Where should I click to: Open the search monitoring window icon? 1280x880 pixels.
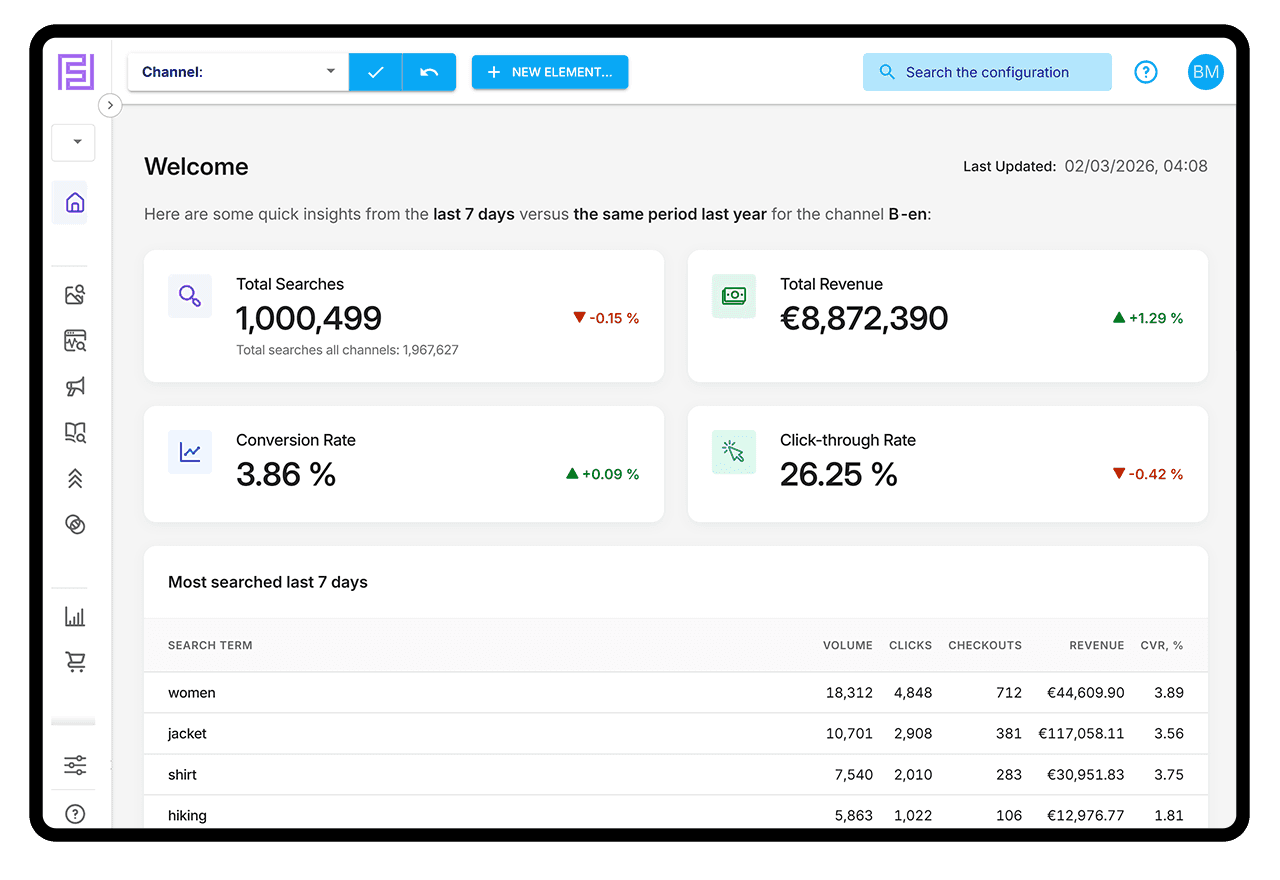[x=75, y=341]
